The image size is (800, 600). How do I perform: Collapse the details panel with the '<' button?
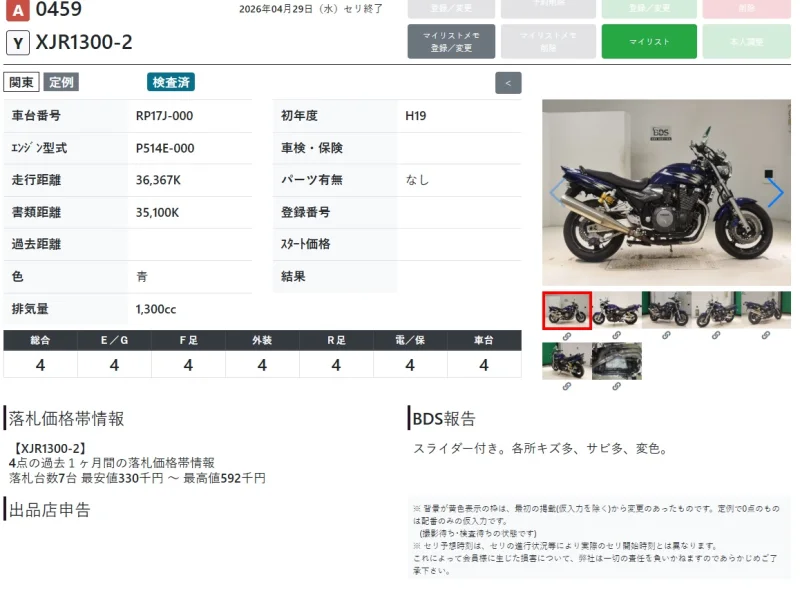tap(508, 83)
